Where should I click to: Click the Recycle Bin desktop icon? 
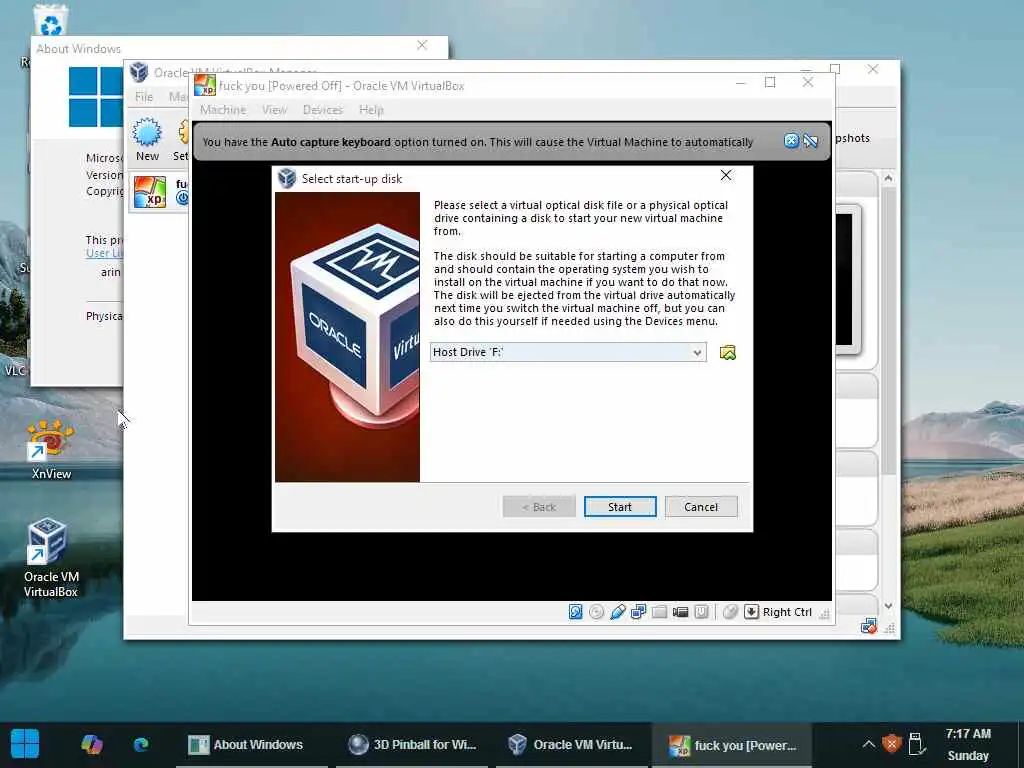50,21
